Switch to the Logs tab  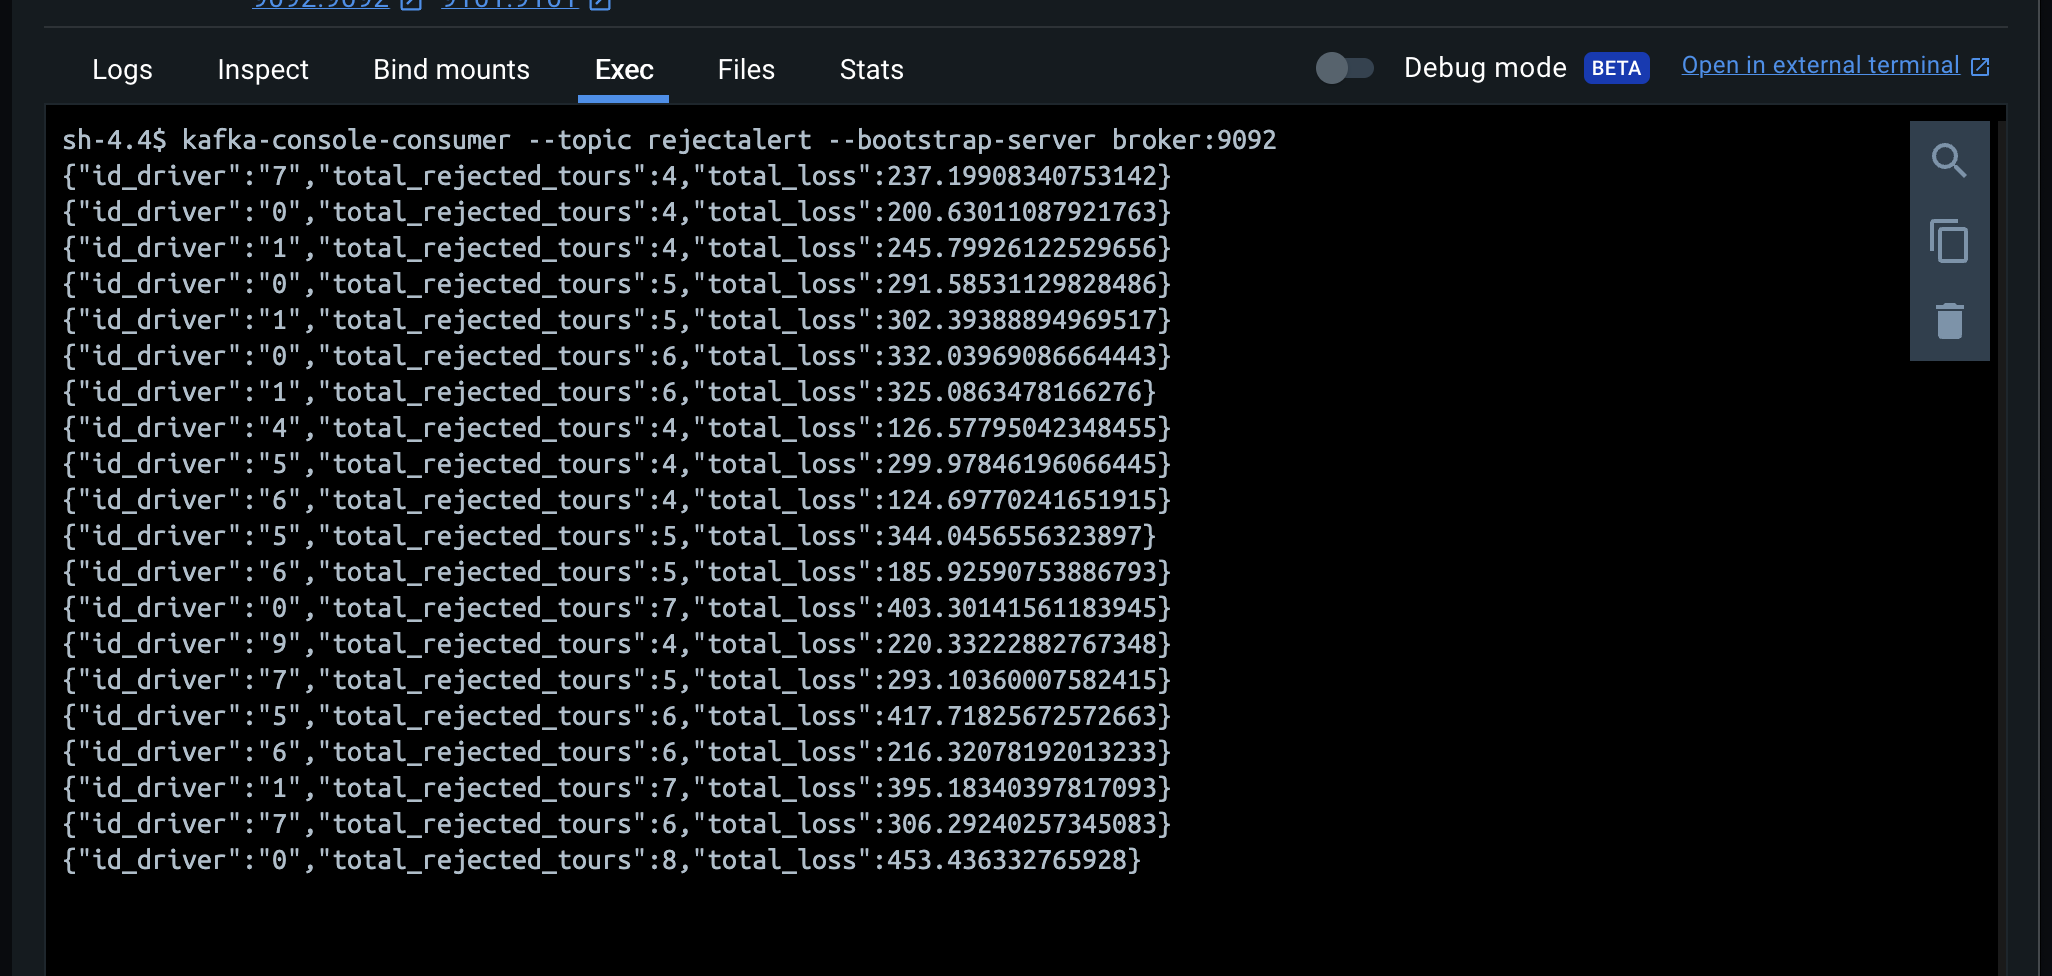point(122,69)
